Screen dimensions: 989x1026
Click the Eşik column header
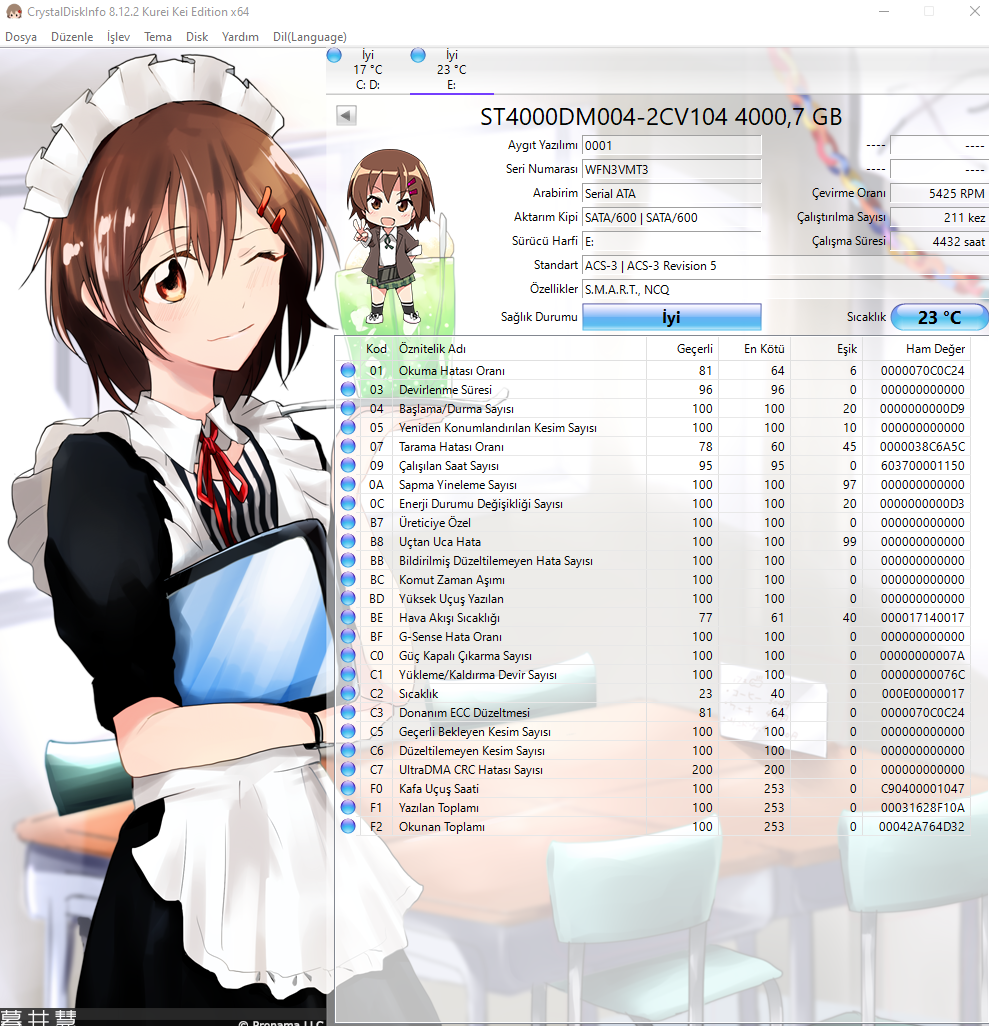pos(827,349)
